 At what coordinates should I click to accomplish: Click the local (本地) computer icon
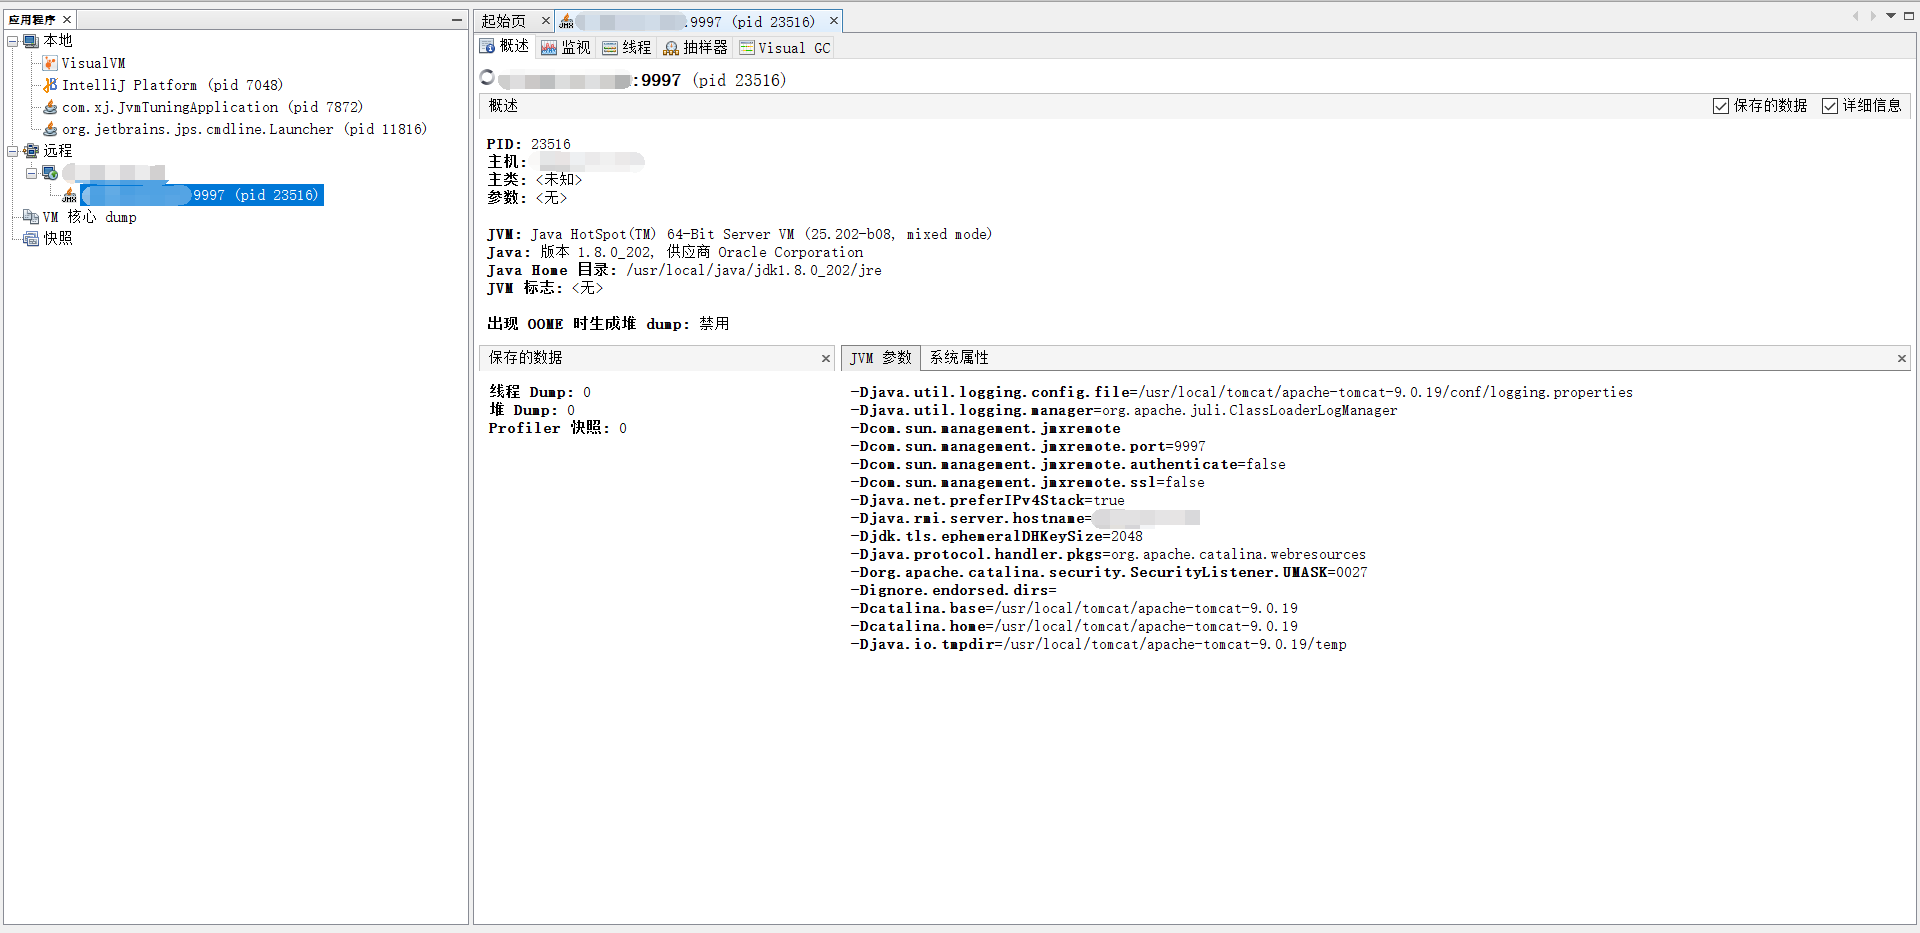point(31,41)
